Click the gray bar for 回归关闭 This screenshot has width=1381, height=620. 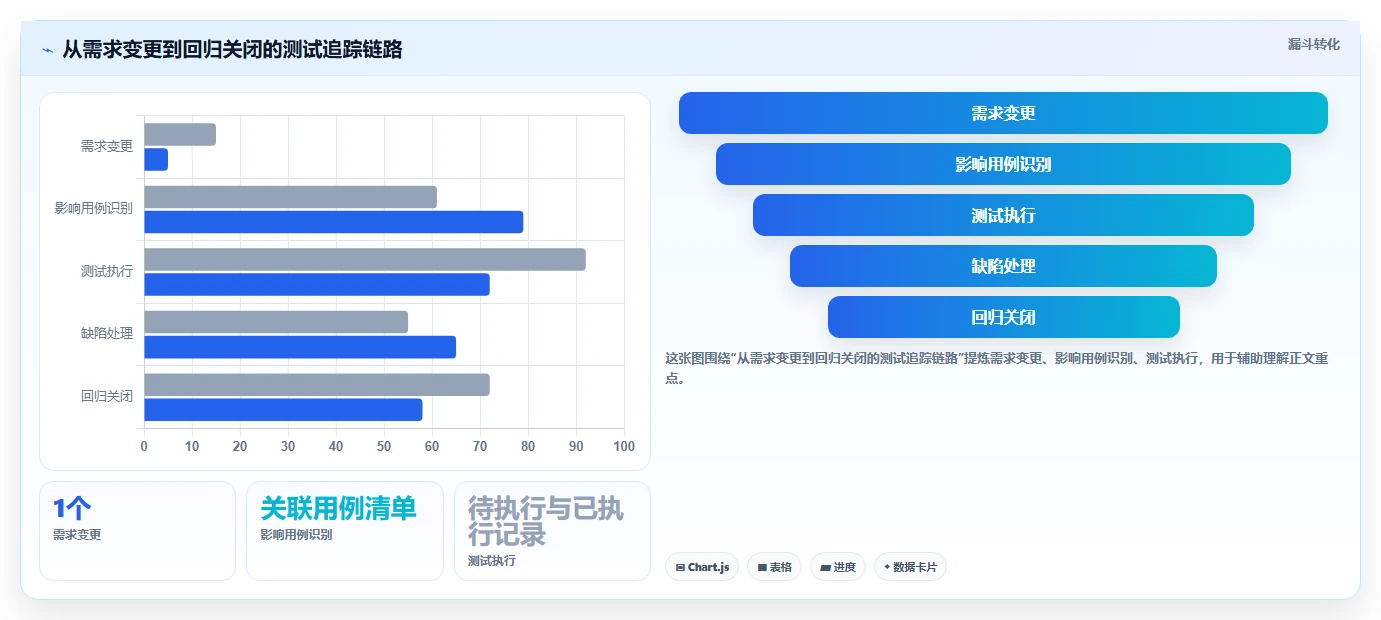tap(317, 384)
